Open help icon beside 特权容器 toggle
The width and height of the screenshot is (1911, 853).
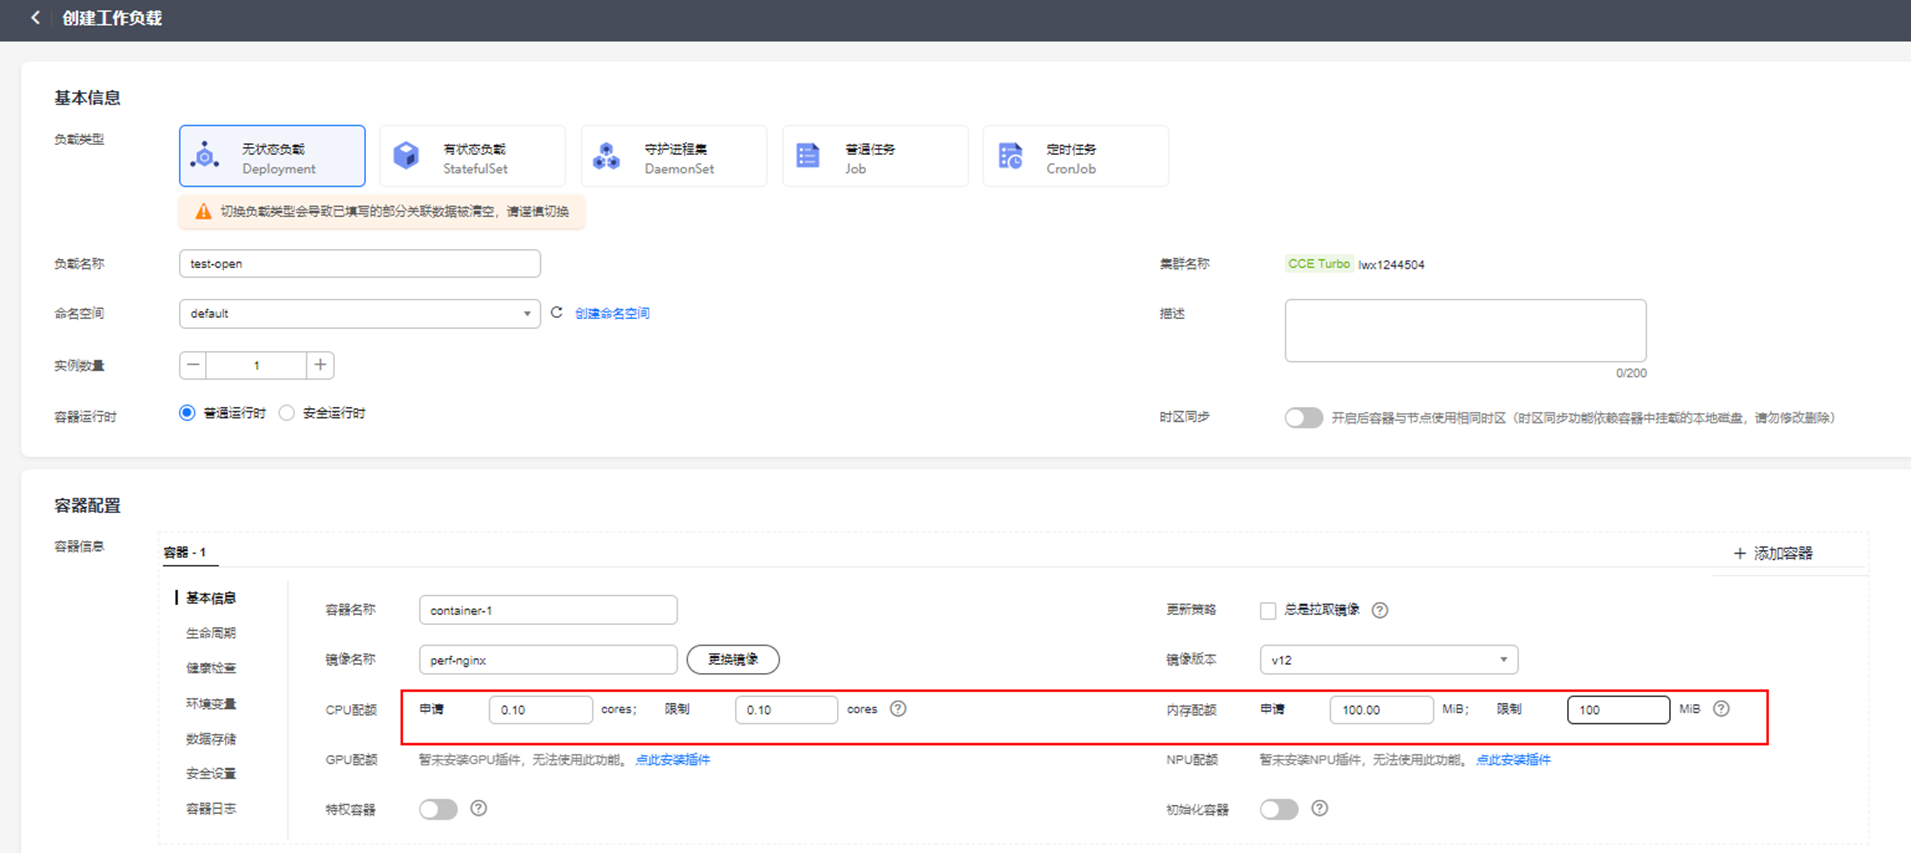479,808
